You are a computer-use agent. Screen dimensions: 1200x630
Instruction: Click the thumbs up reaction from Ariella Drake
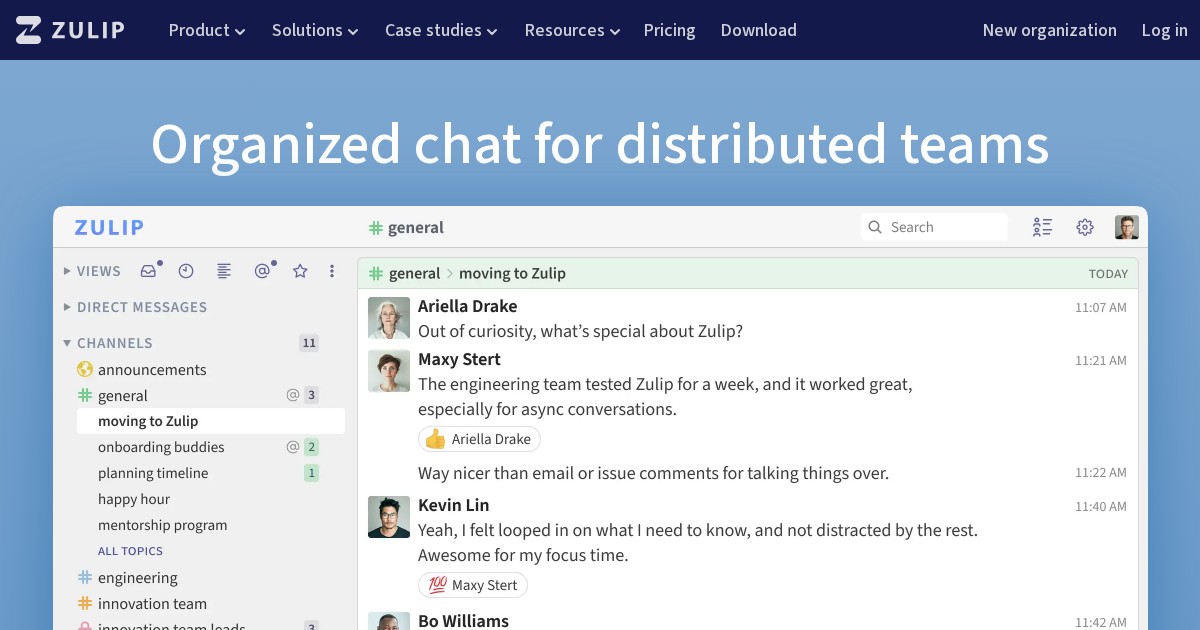(479, 439)
